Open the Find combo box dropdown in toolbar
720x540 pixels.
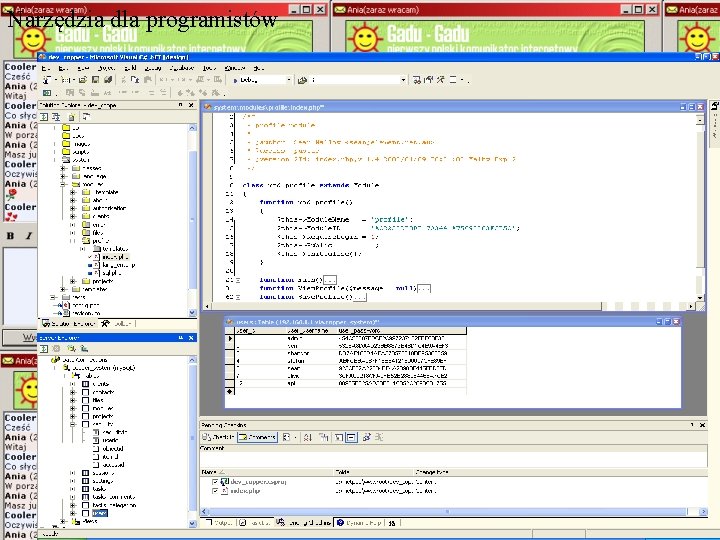point(403,80)
